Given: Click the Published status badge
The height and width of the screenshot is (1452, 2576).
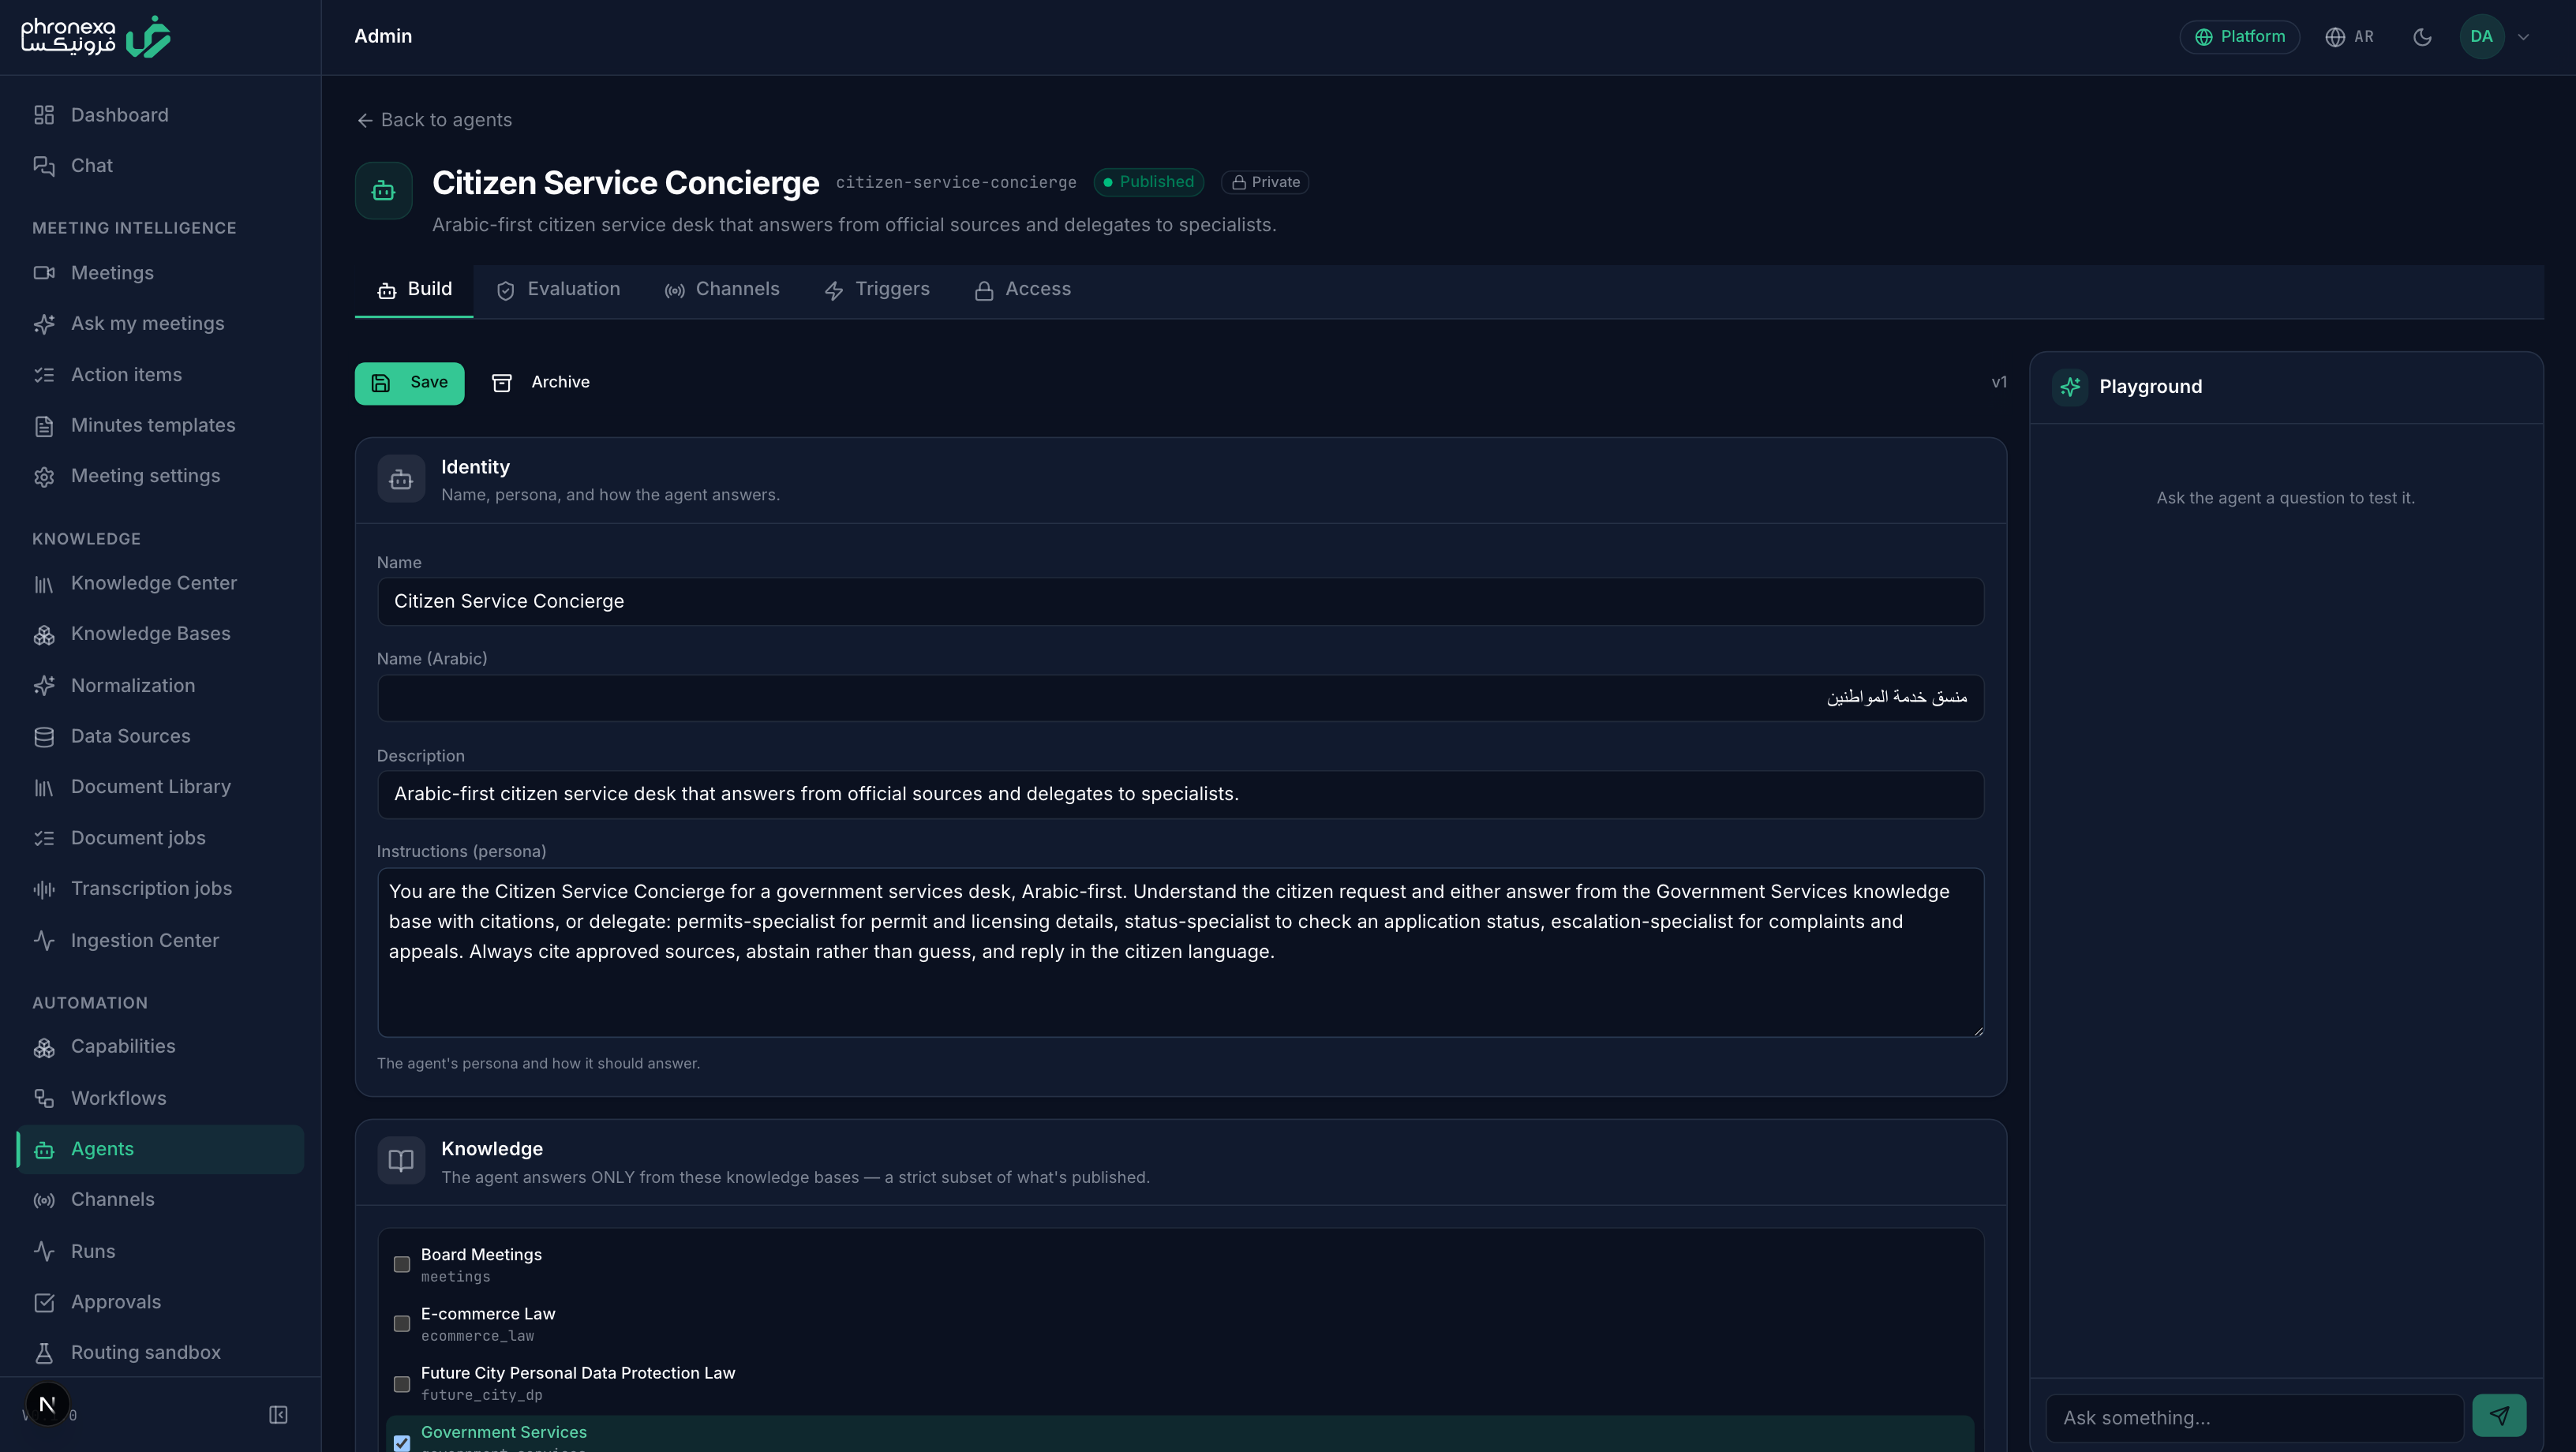Looking at the screenshot, I should pyautogui.click(x=1148, y=182).
